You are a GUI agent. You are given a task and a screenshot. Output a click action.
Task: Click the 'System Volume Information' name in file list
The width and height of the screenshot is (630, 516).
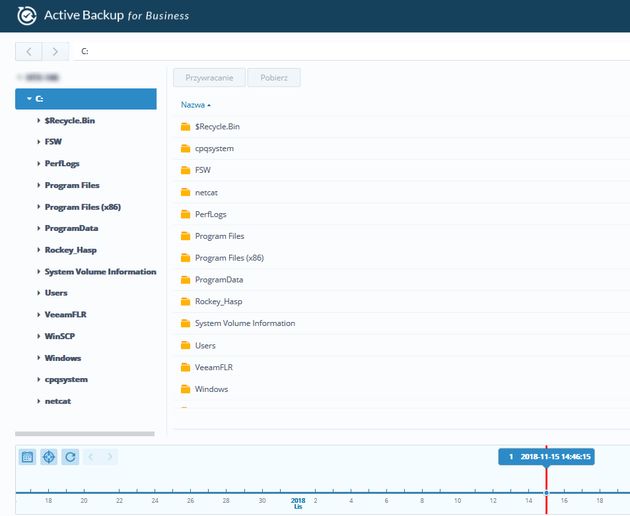click(x=245, y=324)
